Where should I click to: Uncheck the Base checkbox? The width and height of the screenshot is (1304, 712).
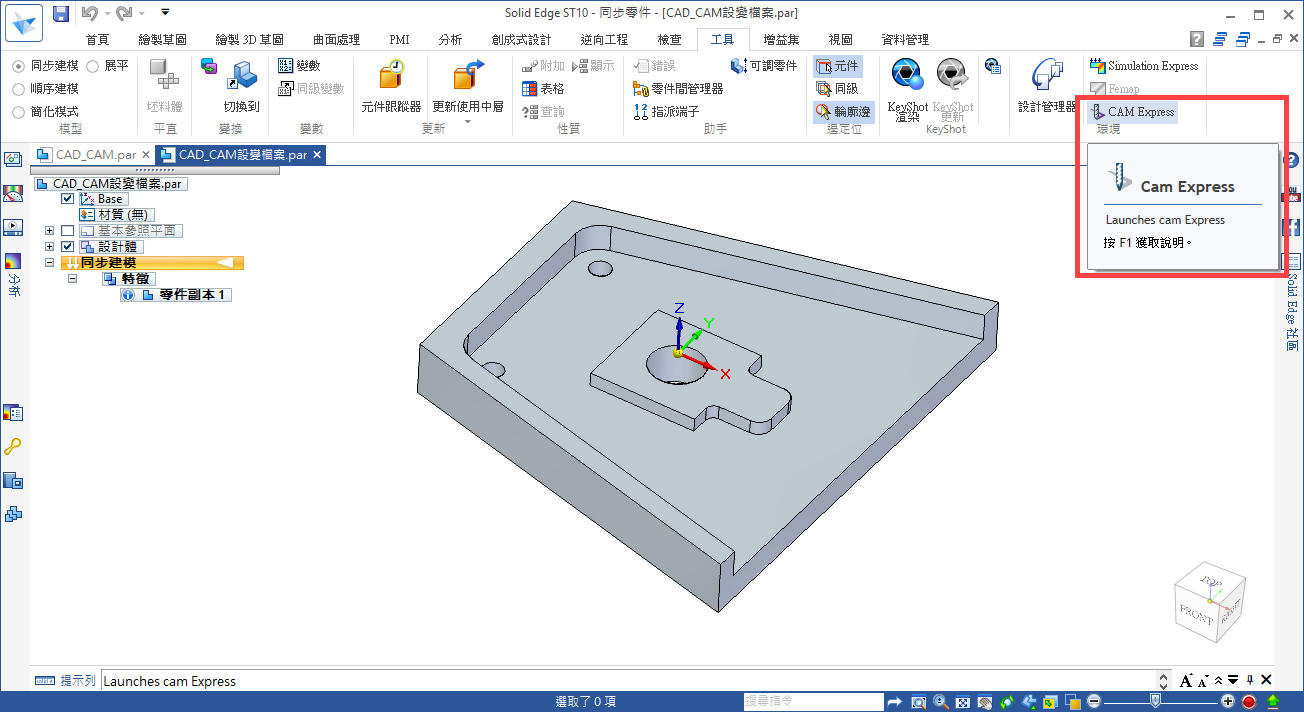(x=68, y=199)
